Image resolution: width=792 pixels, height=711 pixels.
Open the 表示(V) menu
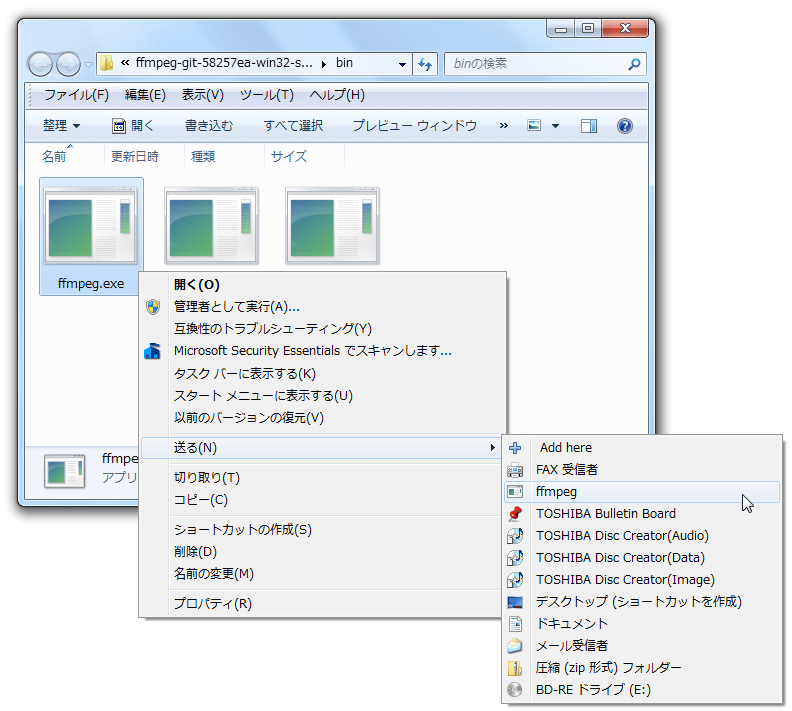(x=203, y=95)
